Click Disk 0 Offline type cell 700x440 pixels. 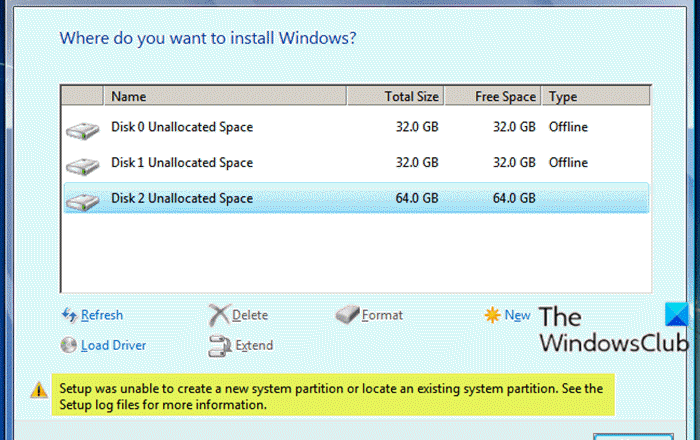coord(568,127)
